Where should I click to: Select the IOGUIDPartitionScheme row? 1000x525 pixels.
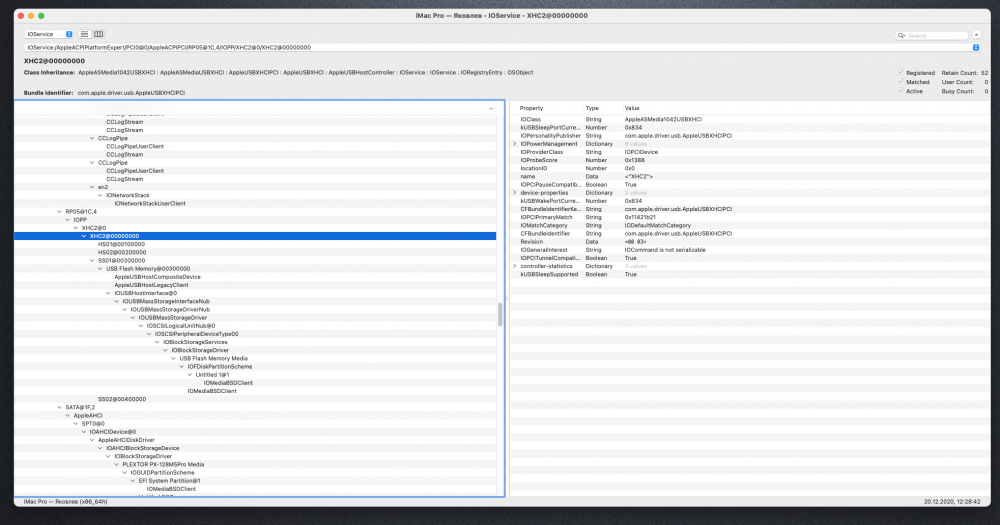click(x=255, y=473)
